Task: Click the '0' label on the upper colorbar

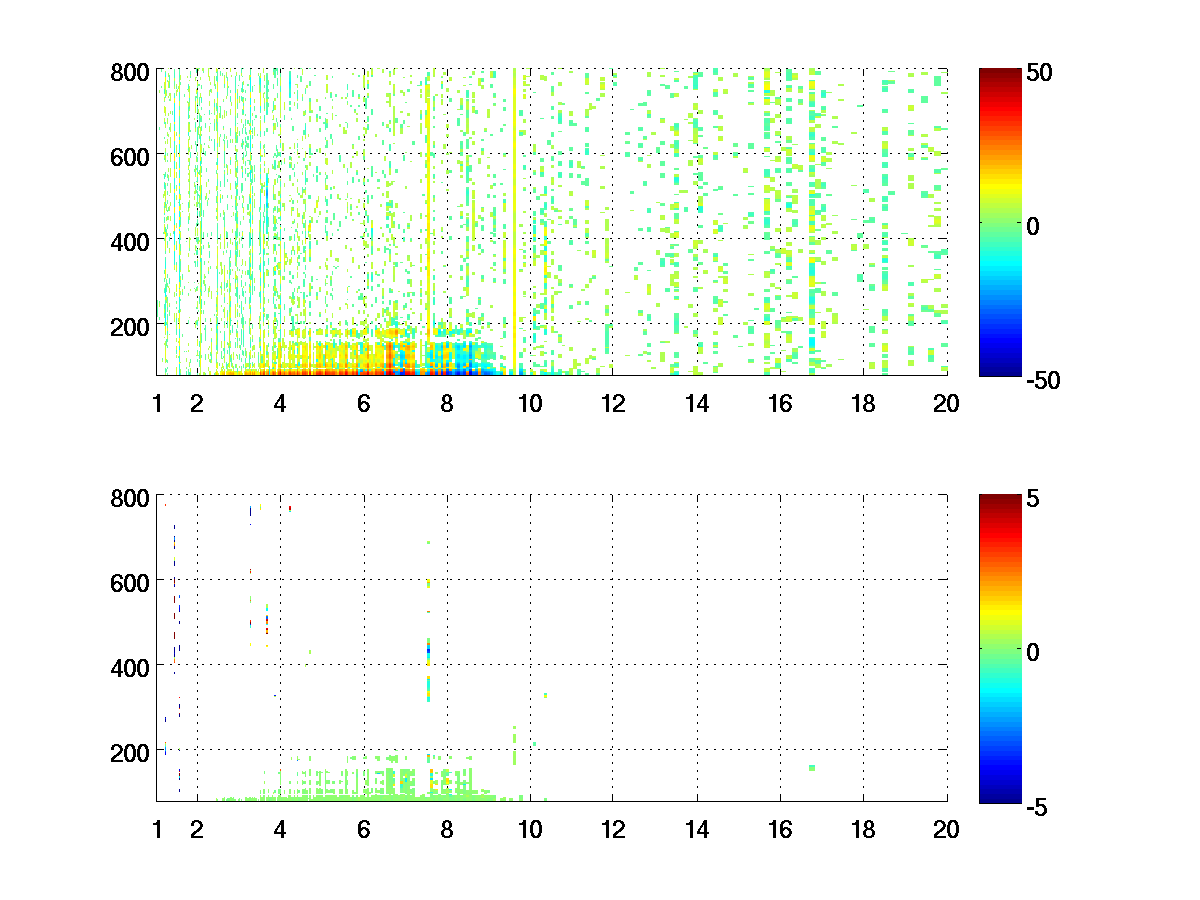Action: (1034, 226)
